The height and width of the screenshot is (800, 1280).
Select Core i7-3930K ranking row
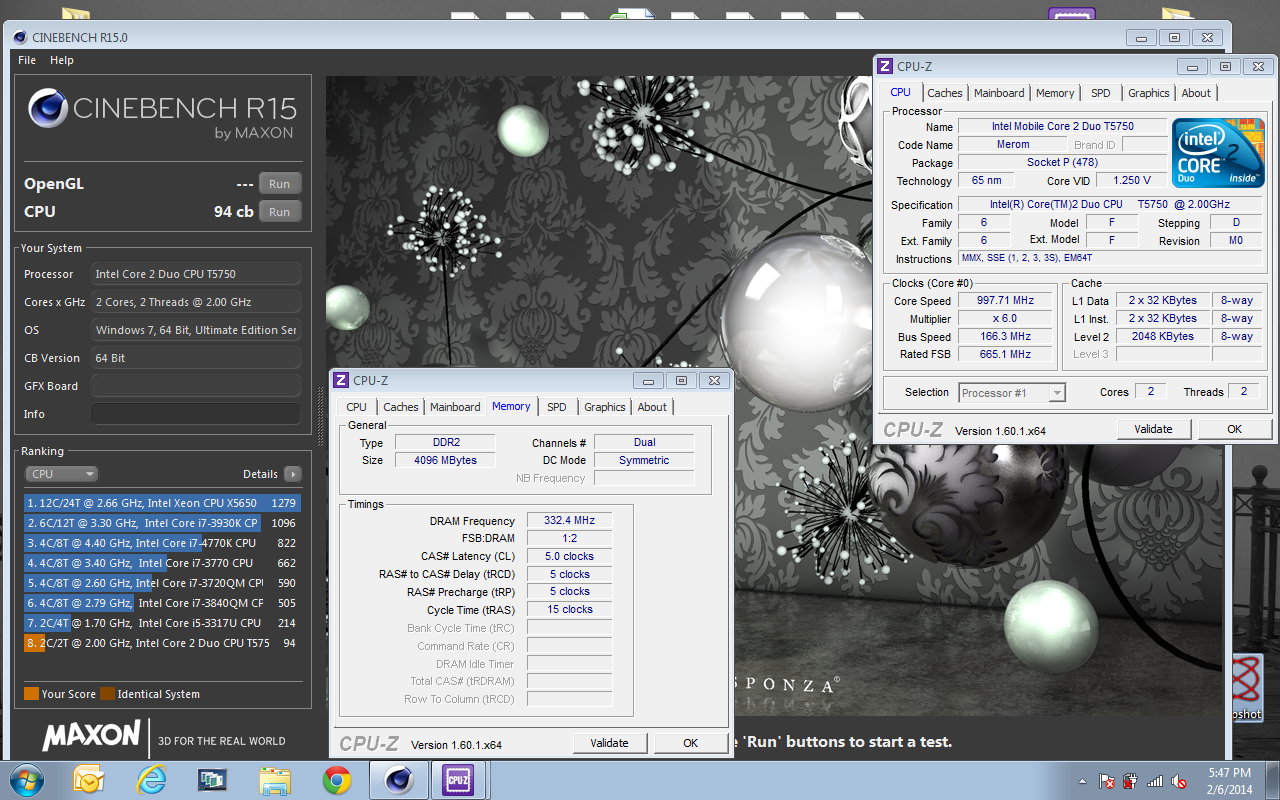click(x=163, y=523)
